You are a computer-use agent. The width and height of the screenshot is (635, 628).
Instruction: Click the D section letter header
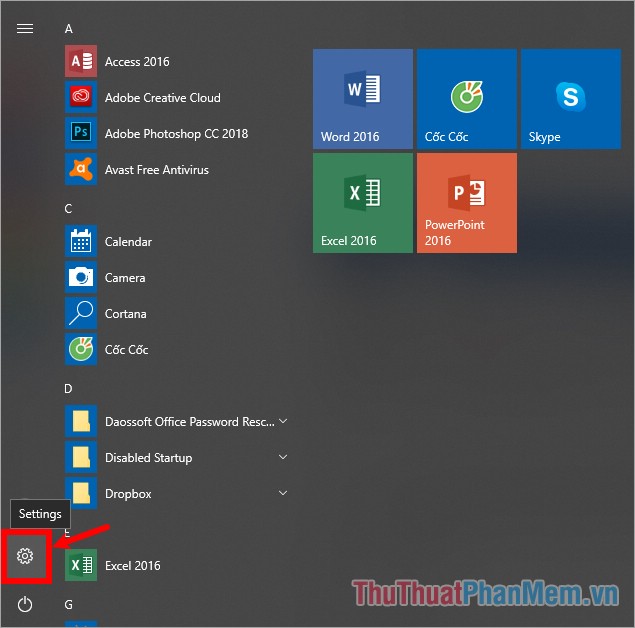(x=68, y=389)
